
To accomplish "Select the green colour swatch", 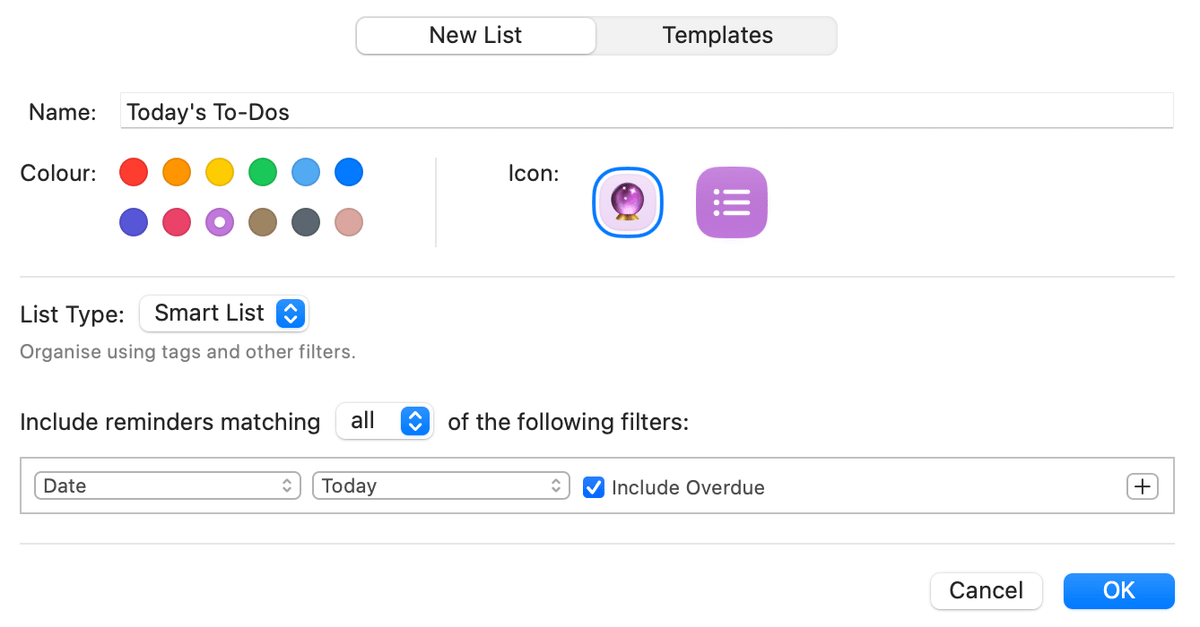I will [x=263, y=172].
